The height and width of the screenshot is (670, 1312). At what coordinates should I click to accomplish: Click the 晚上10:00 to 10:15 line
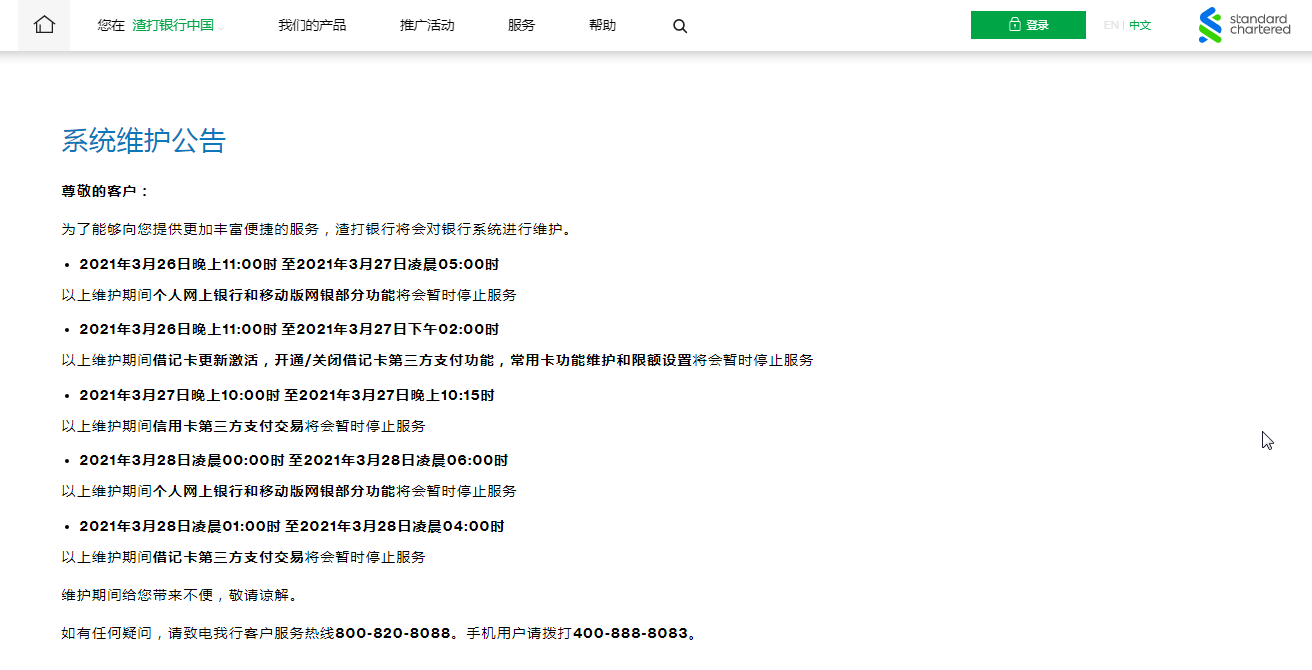point(287,395)
